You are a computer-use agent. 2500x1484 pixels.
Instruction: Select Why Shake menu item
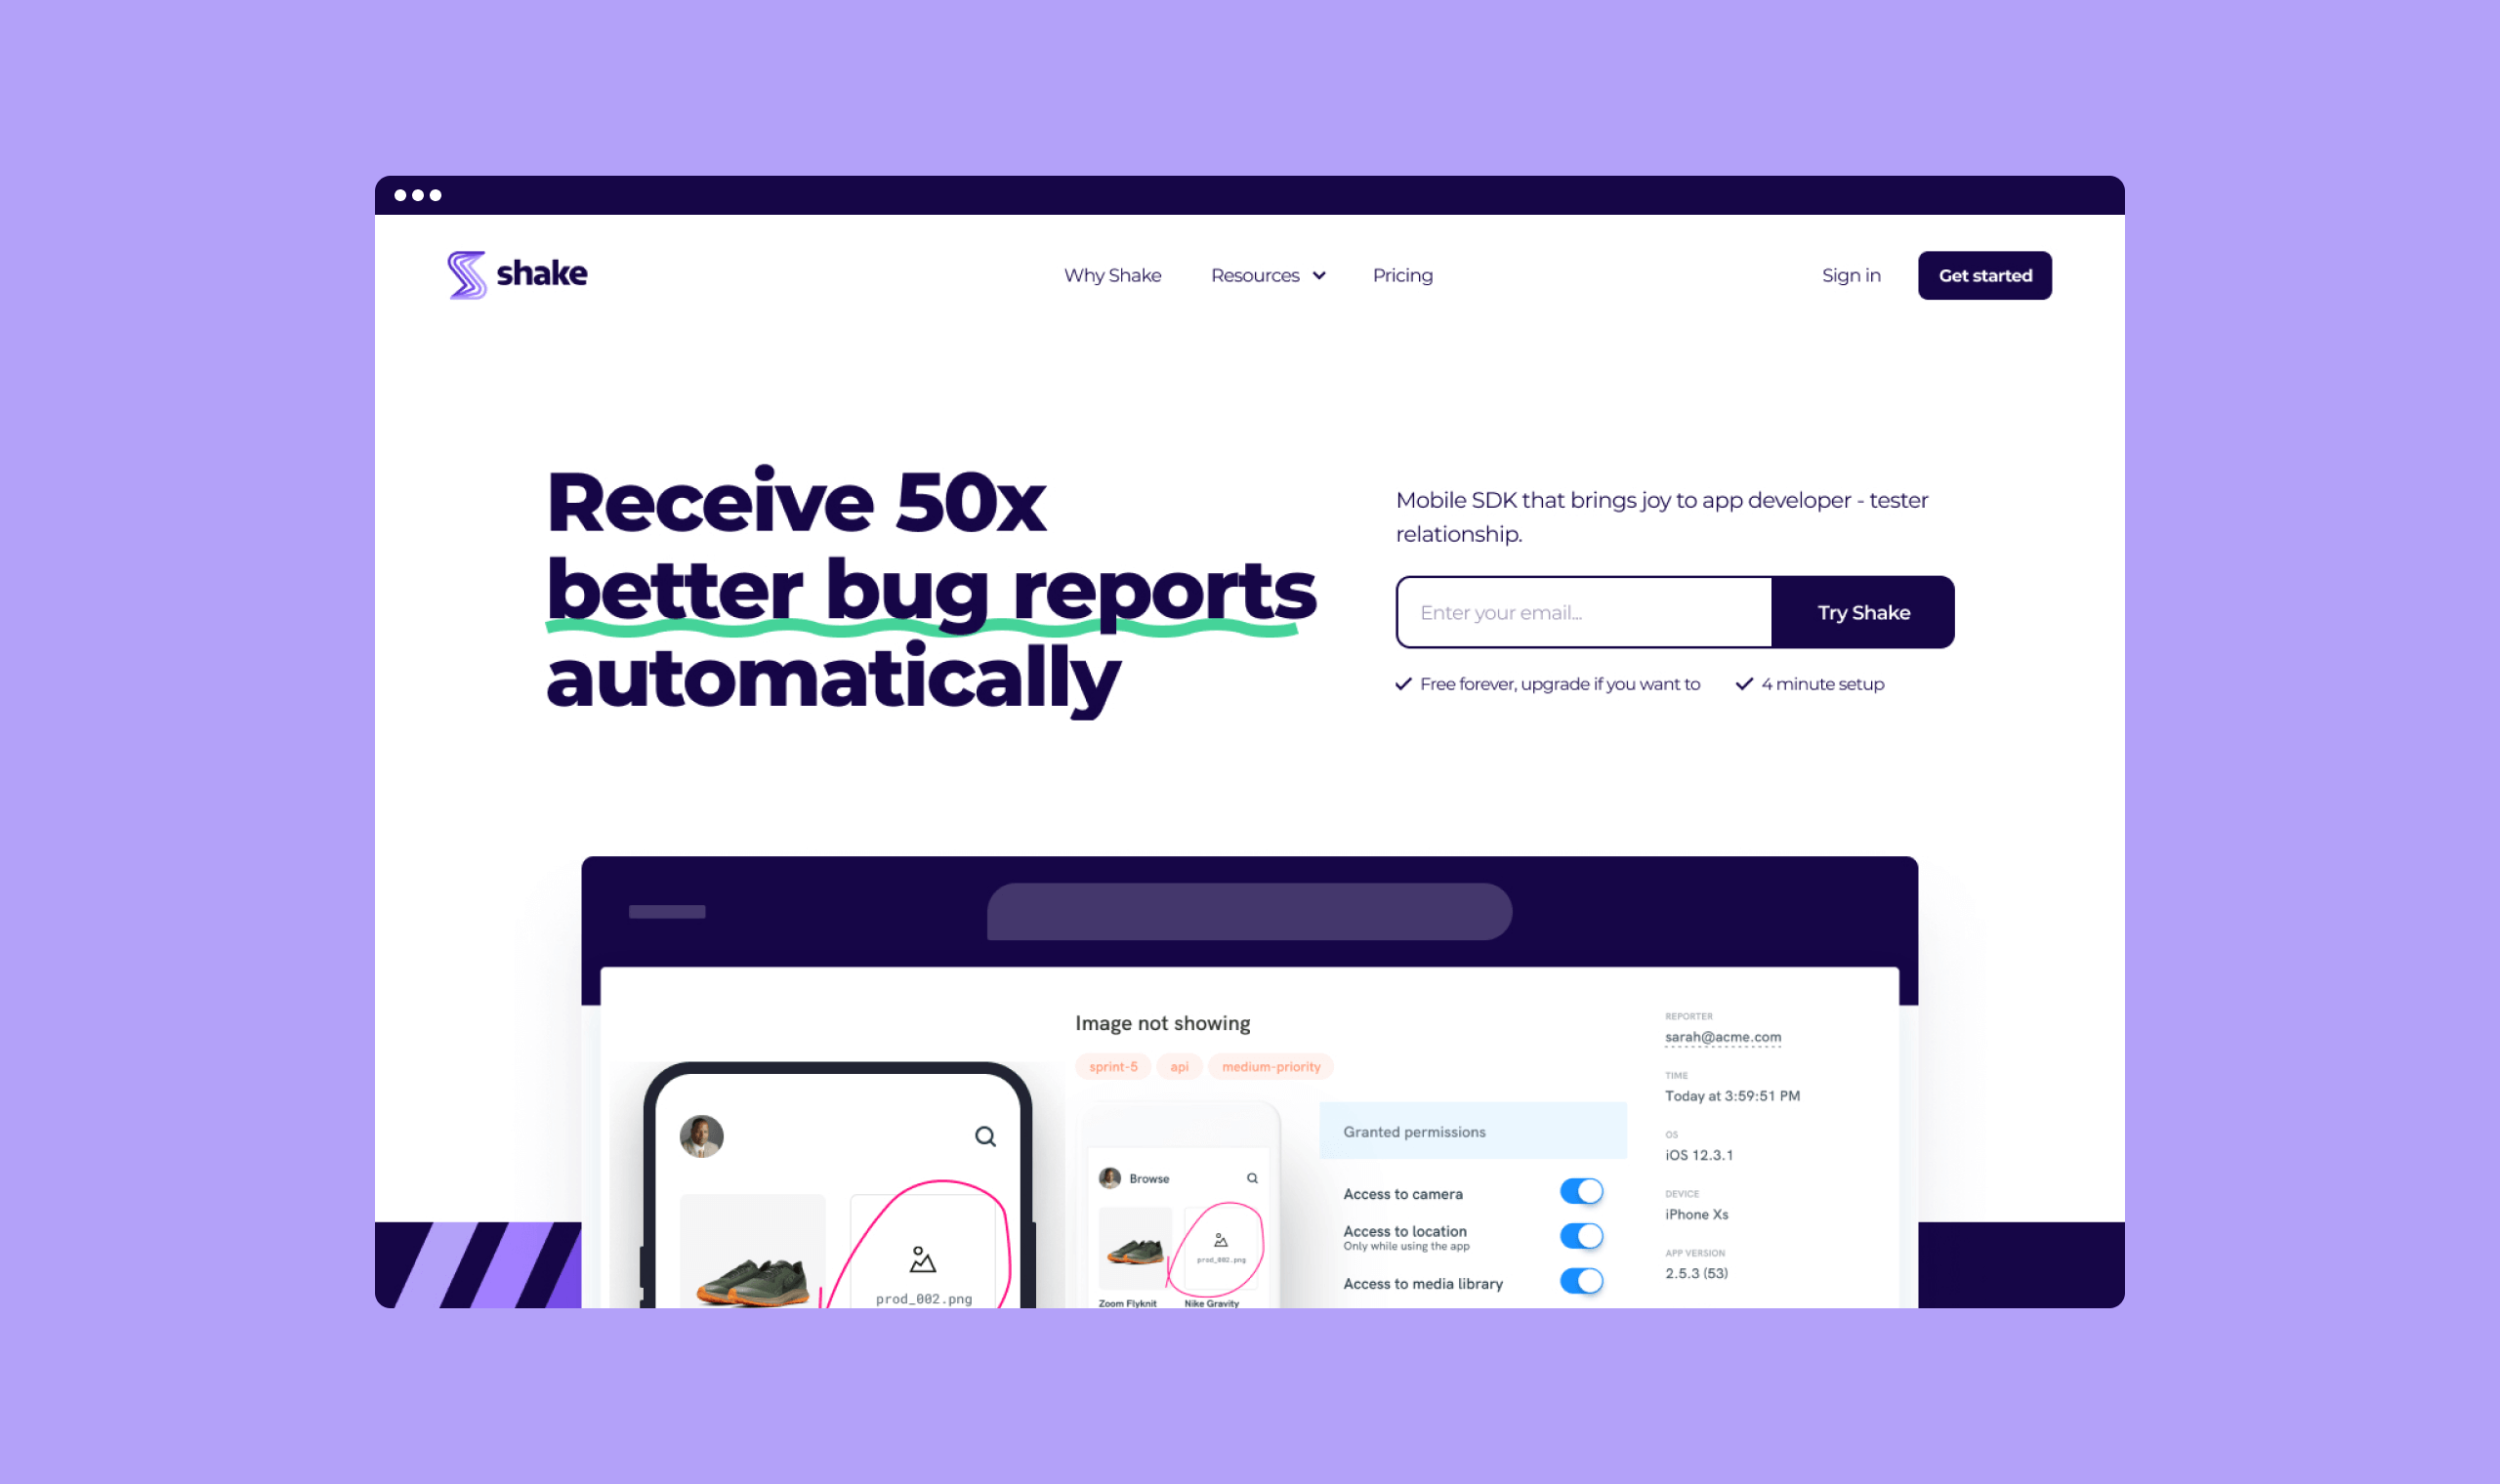(1107, 273)
